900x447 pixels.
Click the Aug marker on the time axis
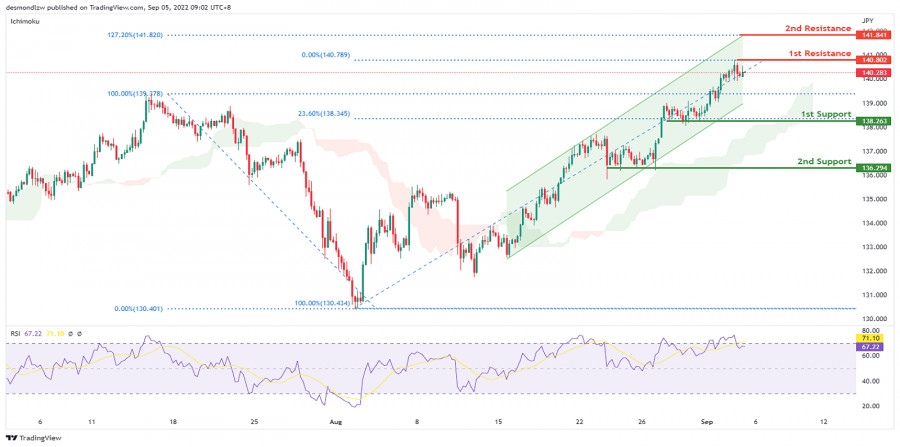click(334, 422)
